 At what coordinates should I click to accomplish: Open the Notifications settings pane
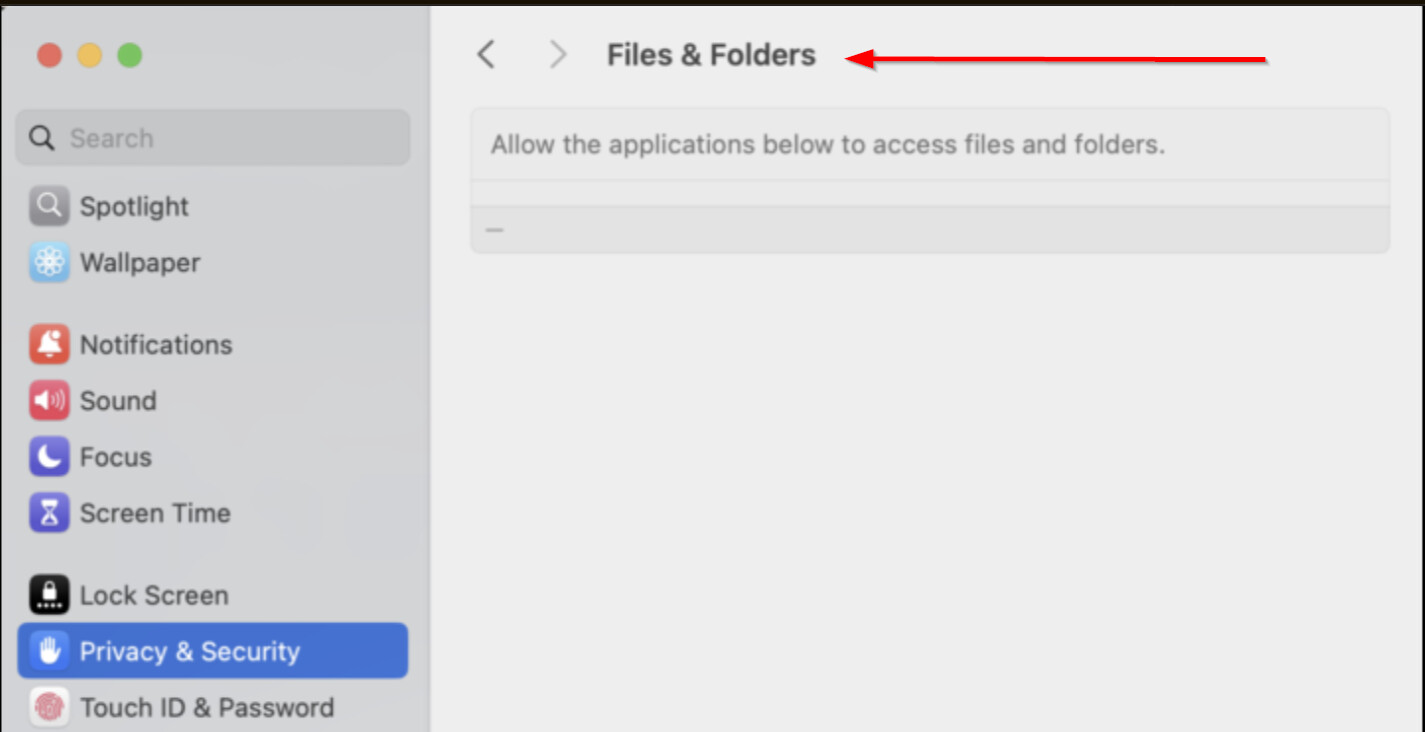[156, 344]
